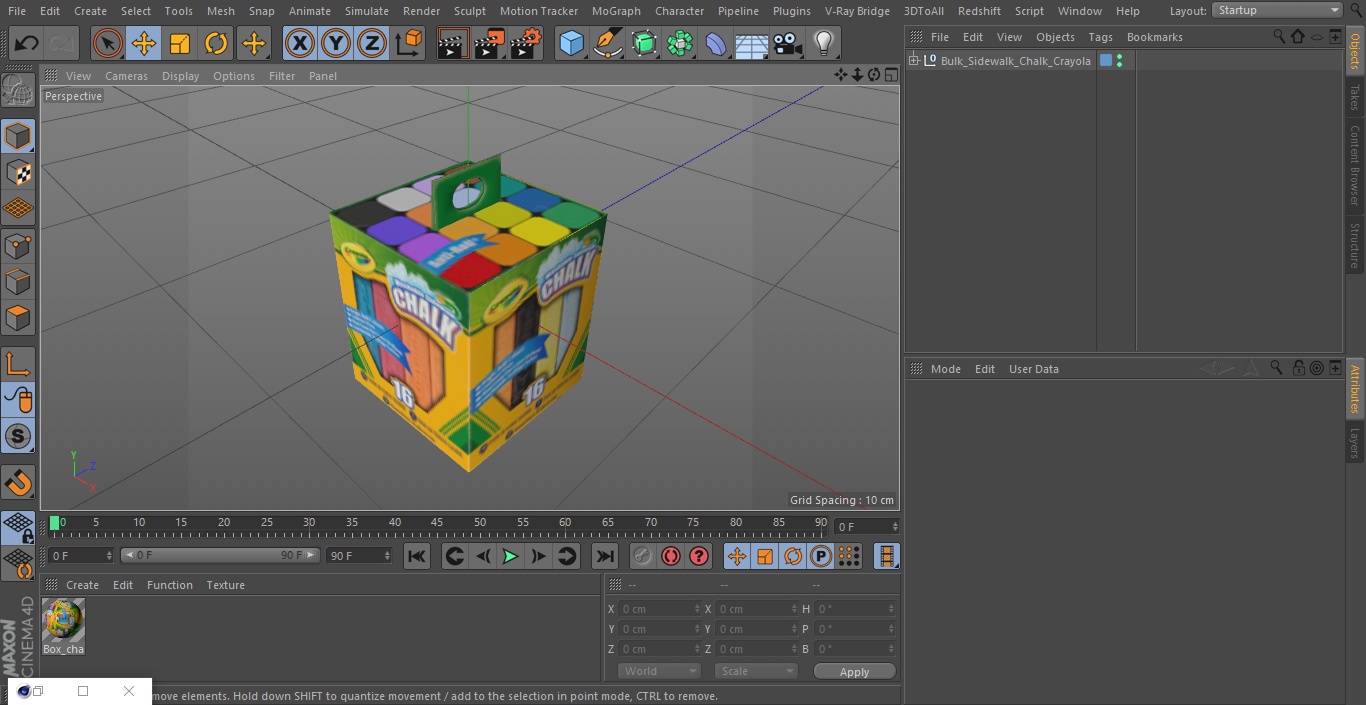This screenshot has height=705, width=1366.
Task: Step the end frame 90 F spinner
Action: tap(386, 555)
